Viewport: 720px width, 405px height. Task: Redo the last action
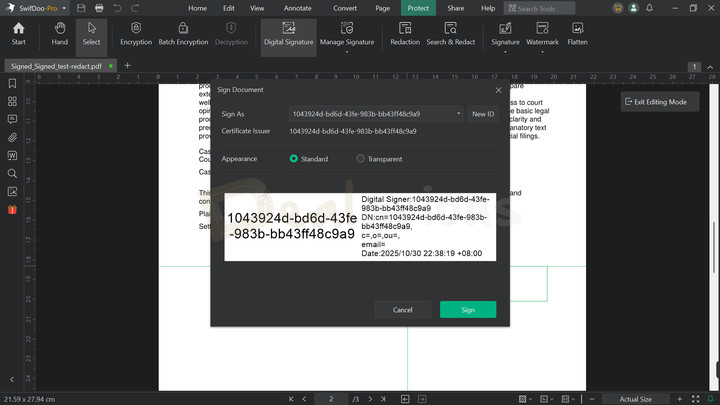click(135, 8)
